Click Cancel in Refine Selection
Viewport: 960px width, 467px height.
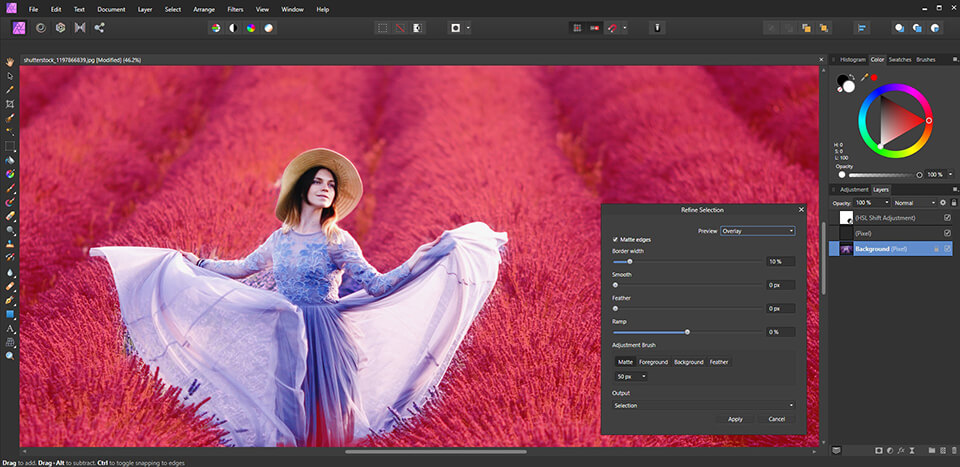[776, 419]
